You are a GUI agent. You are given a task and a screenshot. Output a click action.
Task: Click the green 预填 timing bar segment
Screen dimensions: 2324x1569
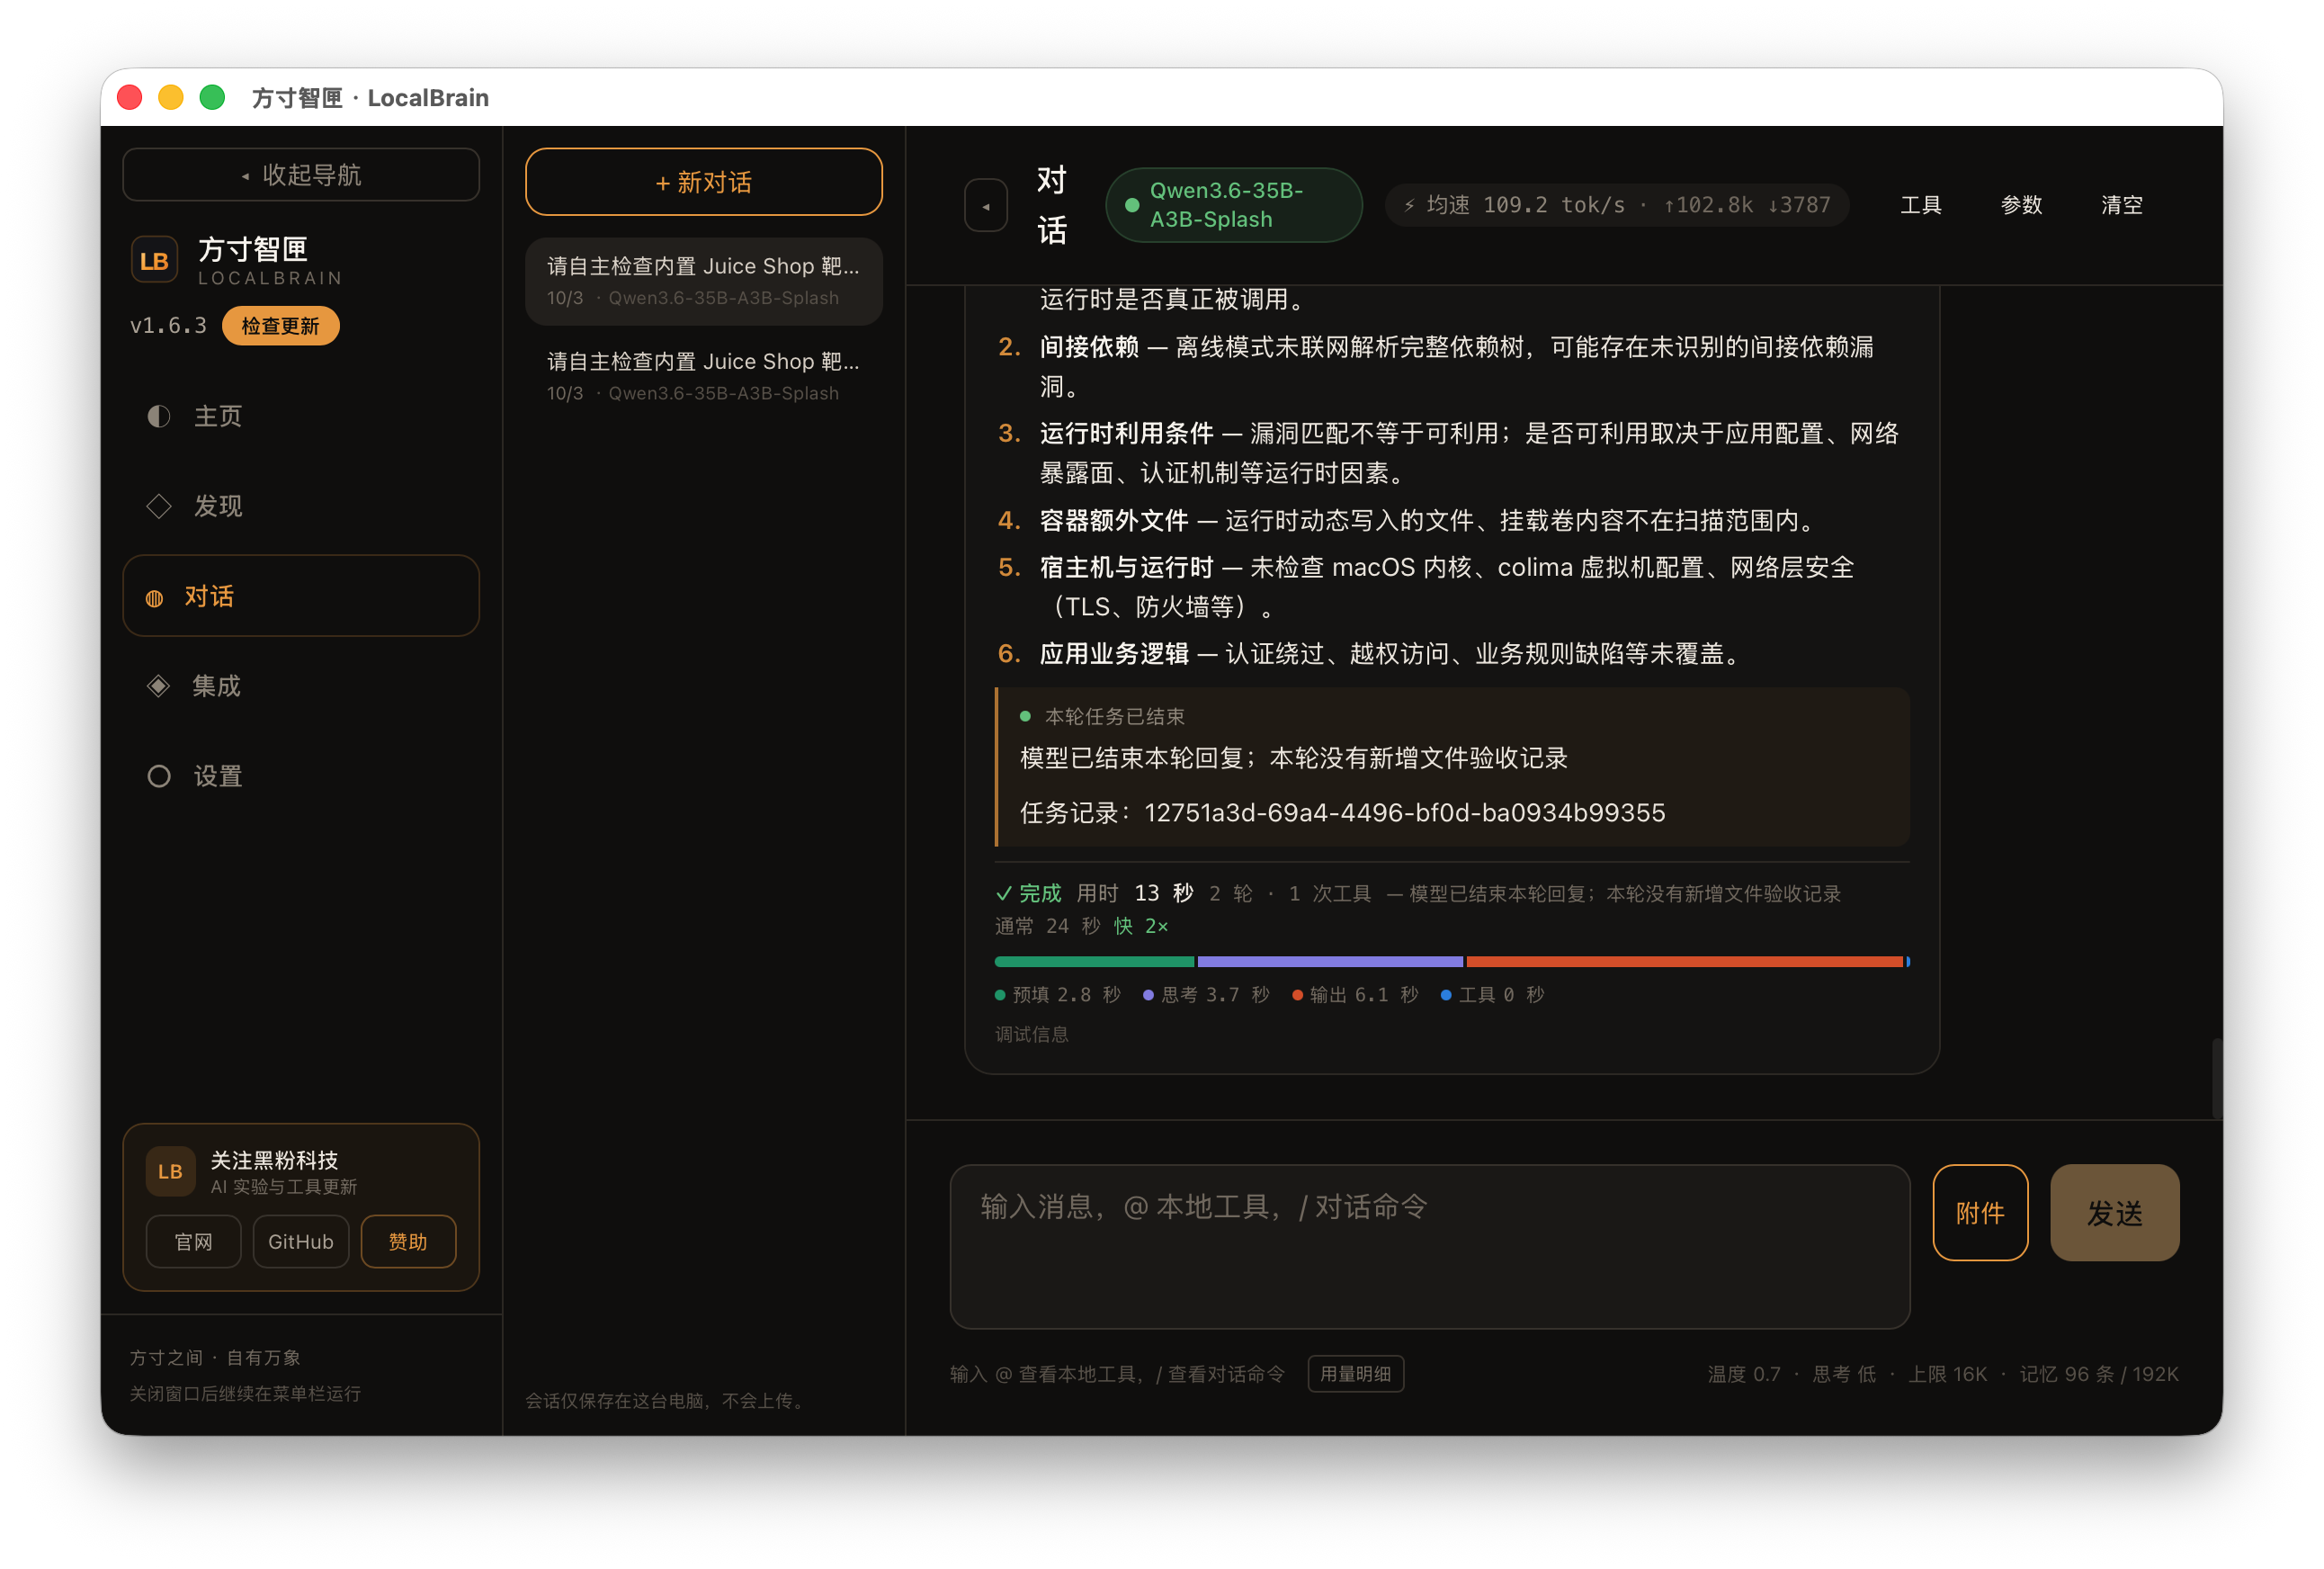click(x=1094, y=962)
